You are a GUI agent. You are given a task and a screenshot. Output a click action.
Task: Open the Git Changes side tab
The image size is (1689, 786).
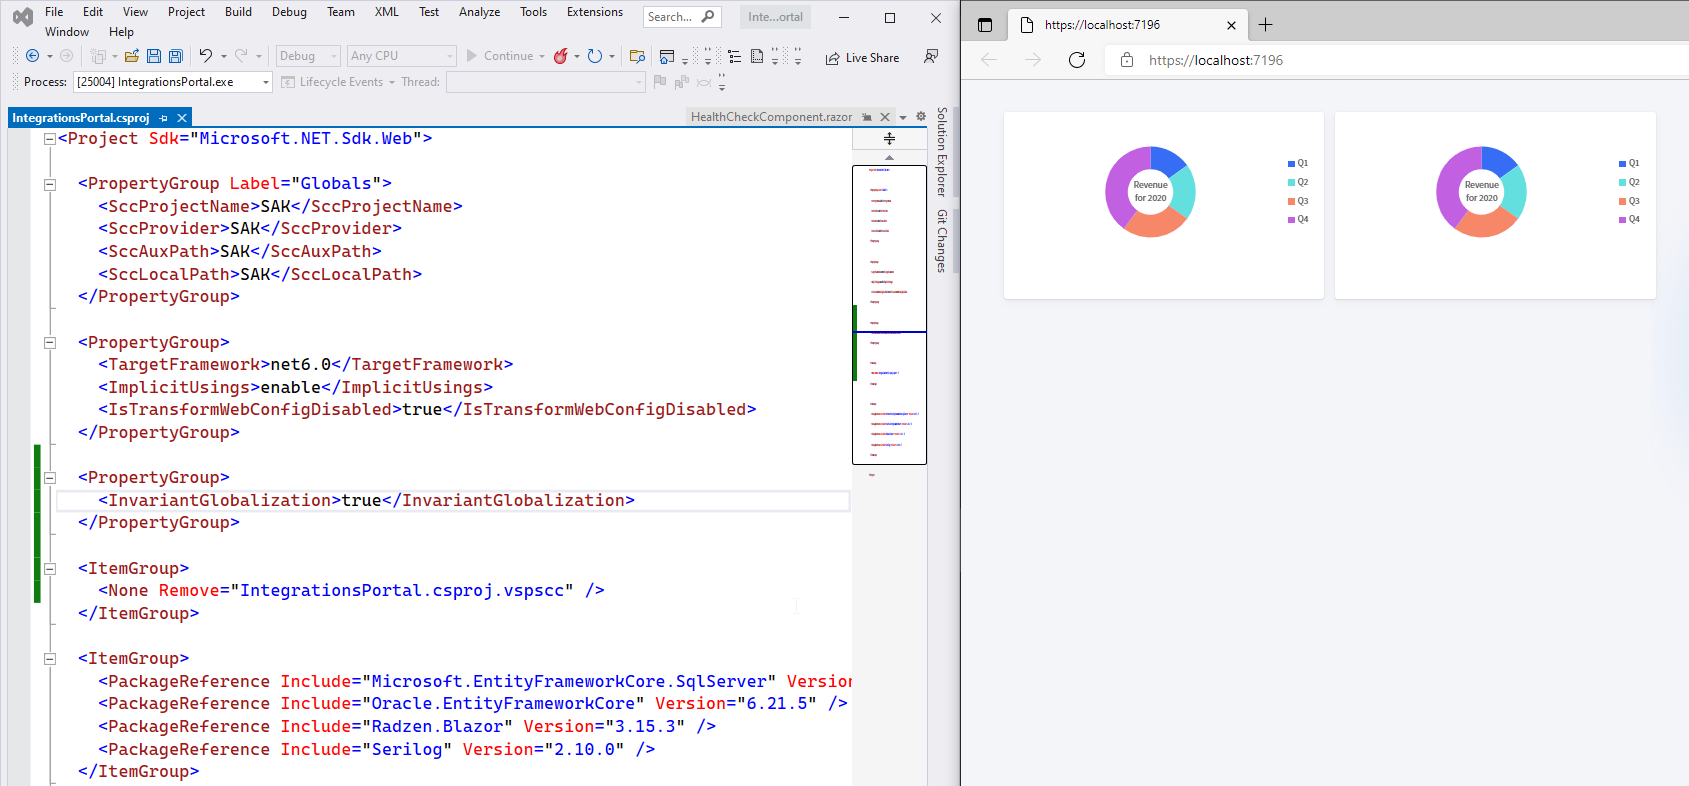click(x=942, y=241)
